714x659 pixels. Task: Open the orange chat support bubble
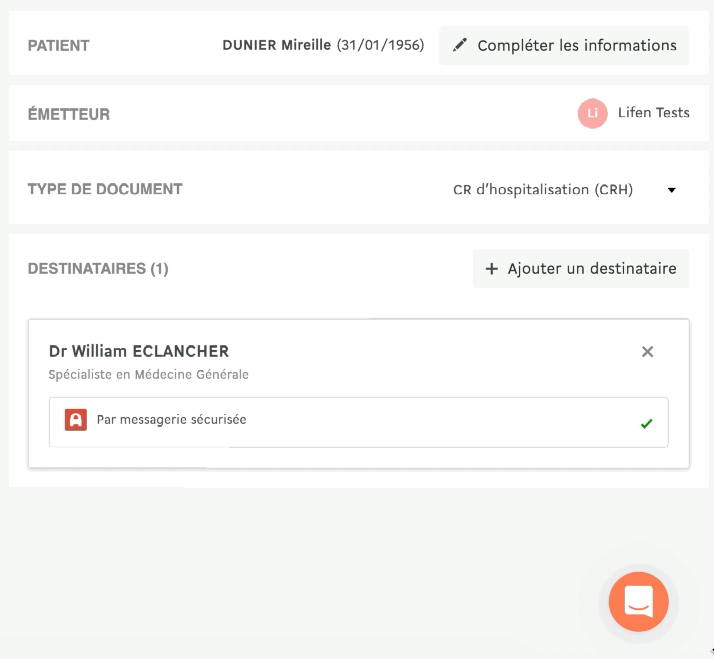click(638, 602)
